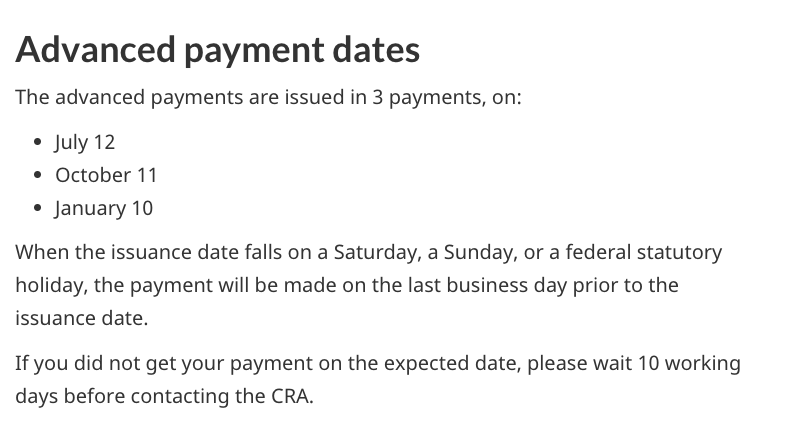The image size is (794, 422).
Task: Click the sentence introducing the 3 payments
Action: tap(268, 100)
